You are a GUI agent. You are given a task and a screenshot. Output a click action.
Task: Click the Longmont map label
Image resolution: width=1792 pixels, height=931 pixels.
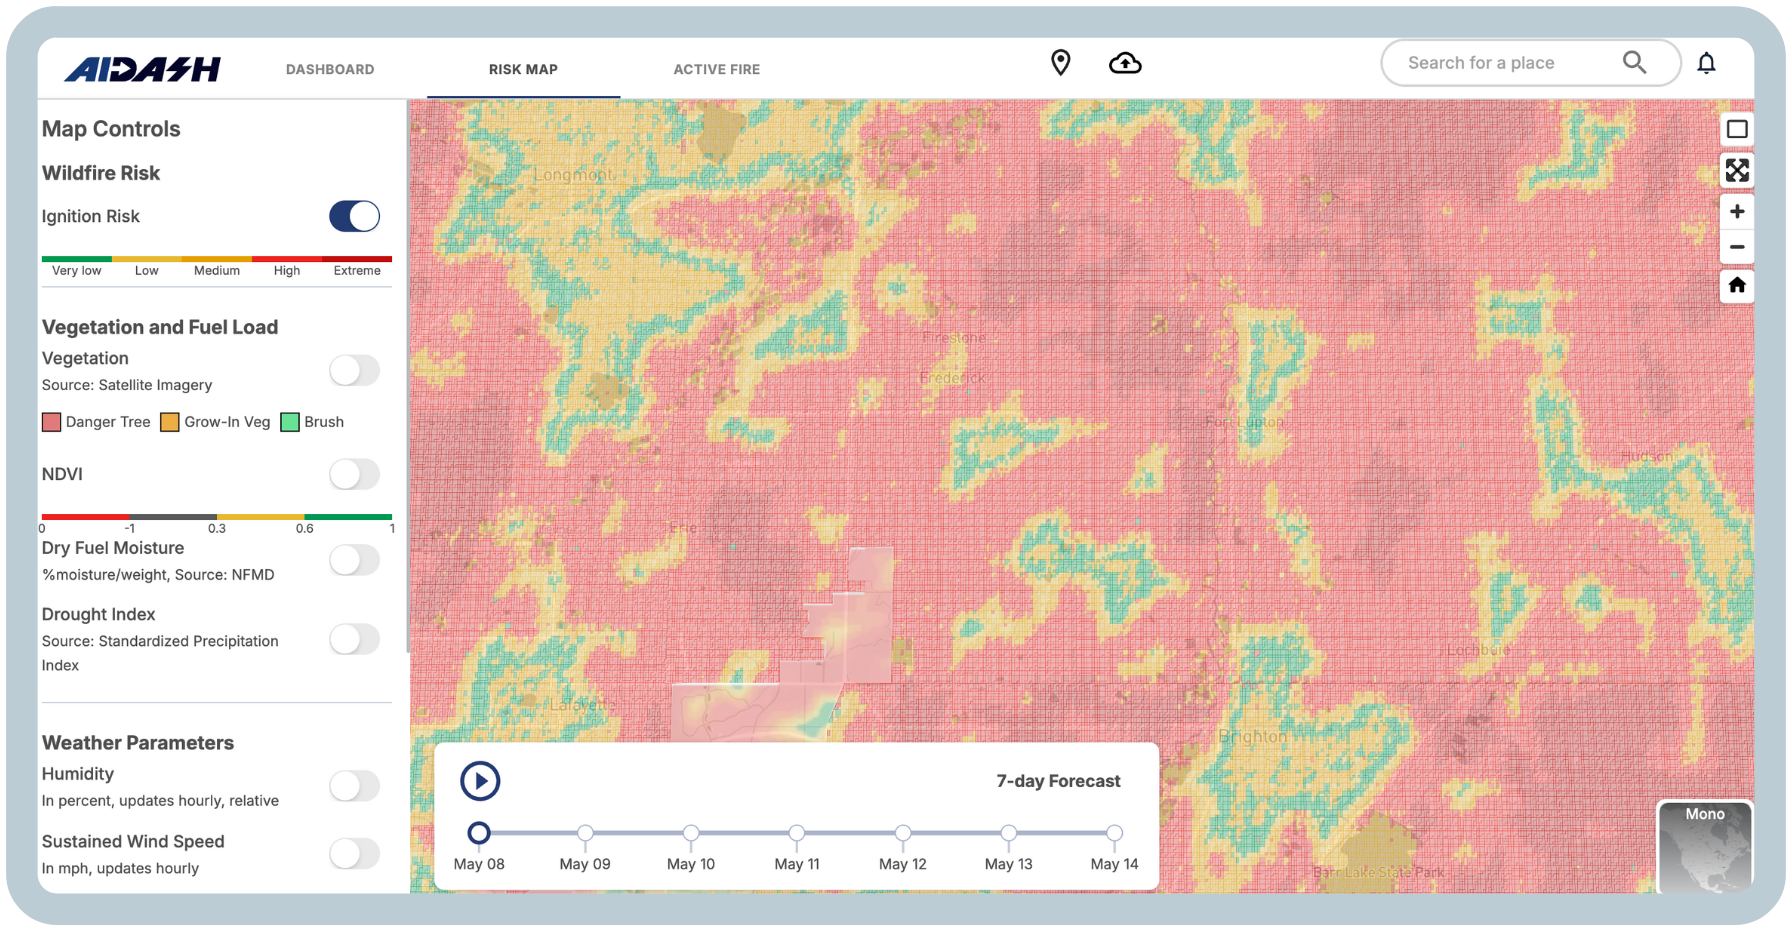574,175
